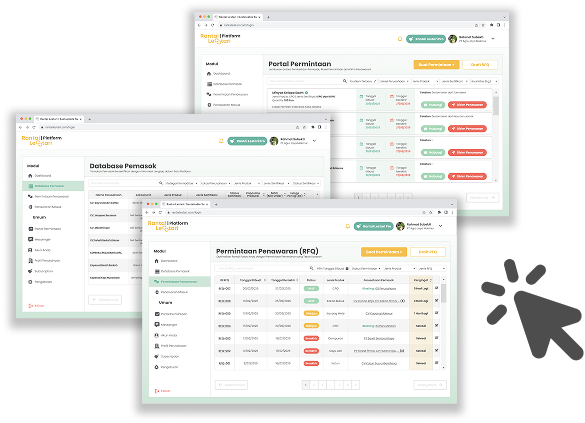Expand user menu chevron in RFQ window
The height and width of the screenshot is (423, 585).
tap(441, 226)
